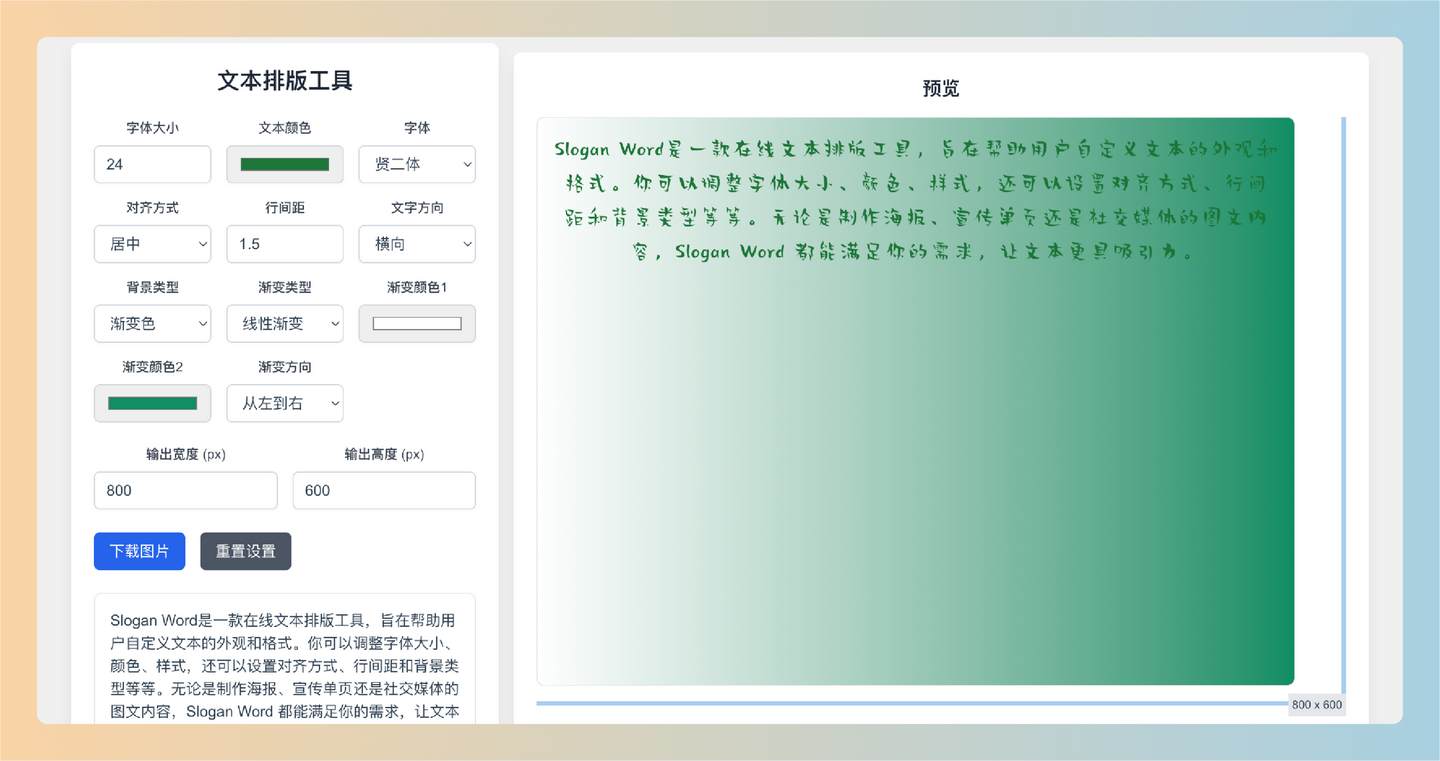Viewport: 1440px width, 761px height.
Task: Click inside the Slogan Word text area
Action: pyautogui.click(x=285, y=660)
